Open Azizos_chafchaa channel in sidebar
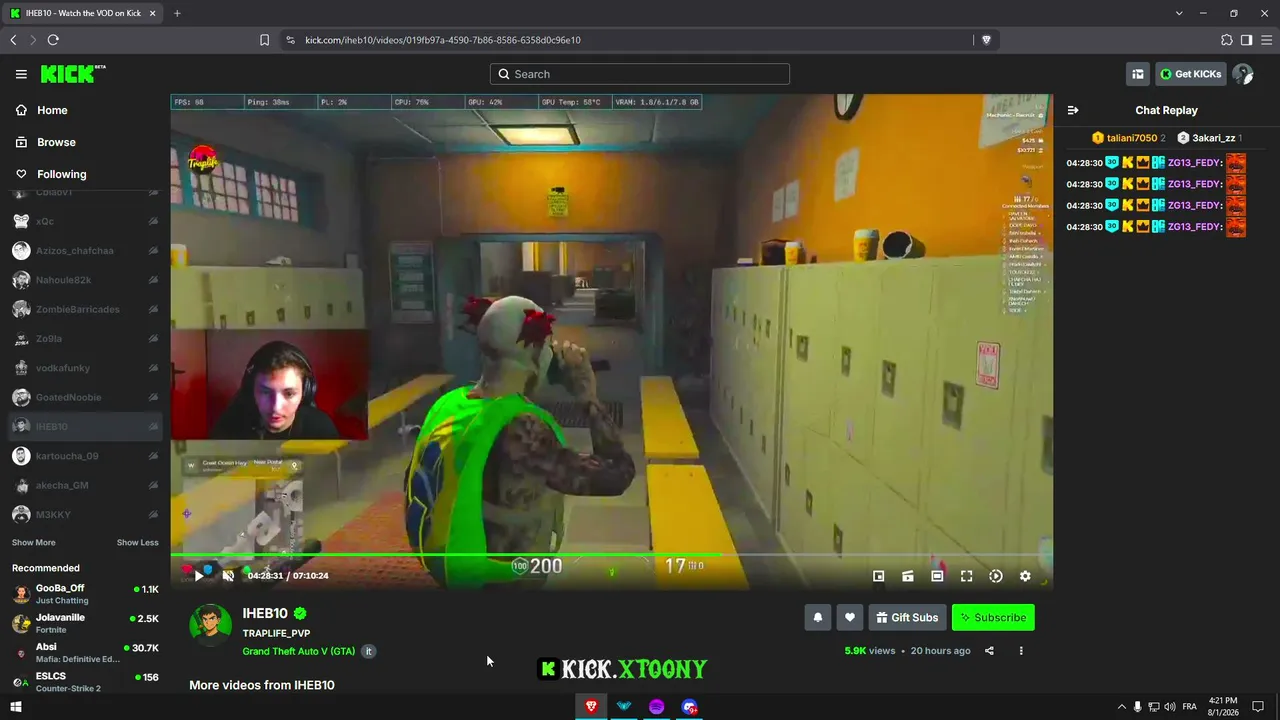The height and width of the screenshot is (720, 1280). tap(85, 251)
